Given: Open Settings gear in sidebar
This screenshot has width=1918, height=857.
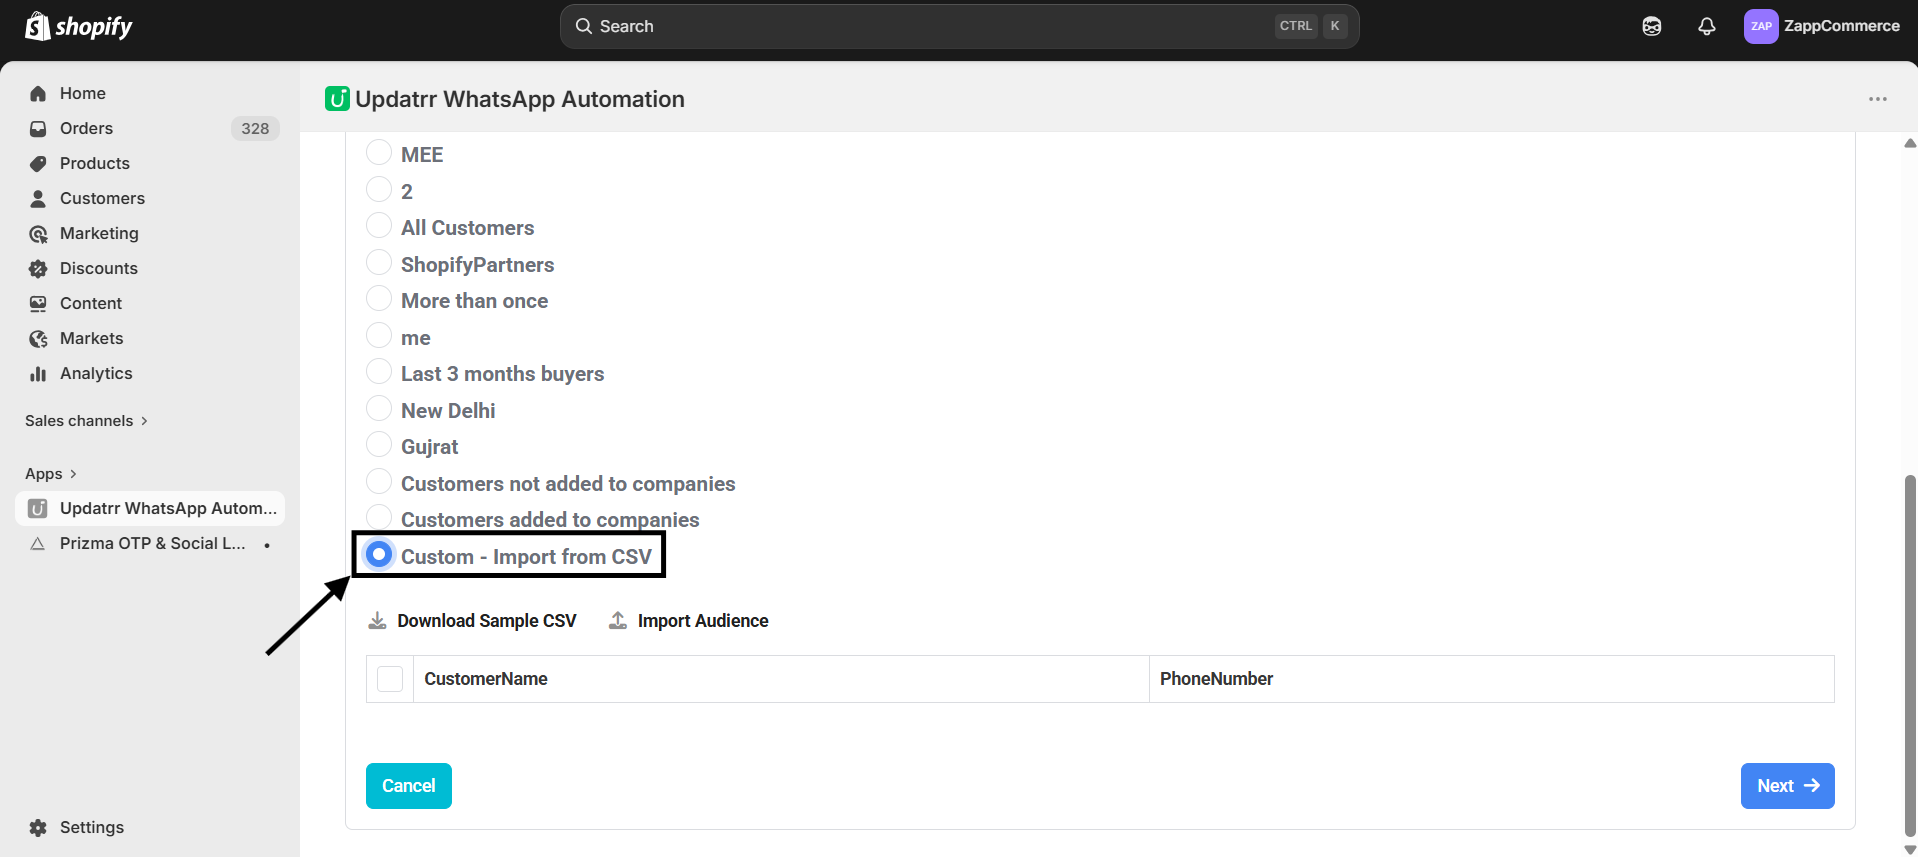Looking at the screenshot, I should (39, 827).
